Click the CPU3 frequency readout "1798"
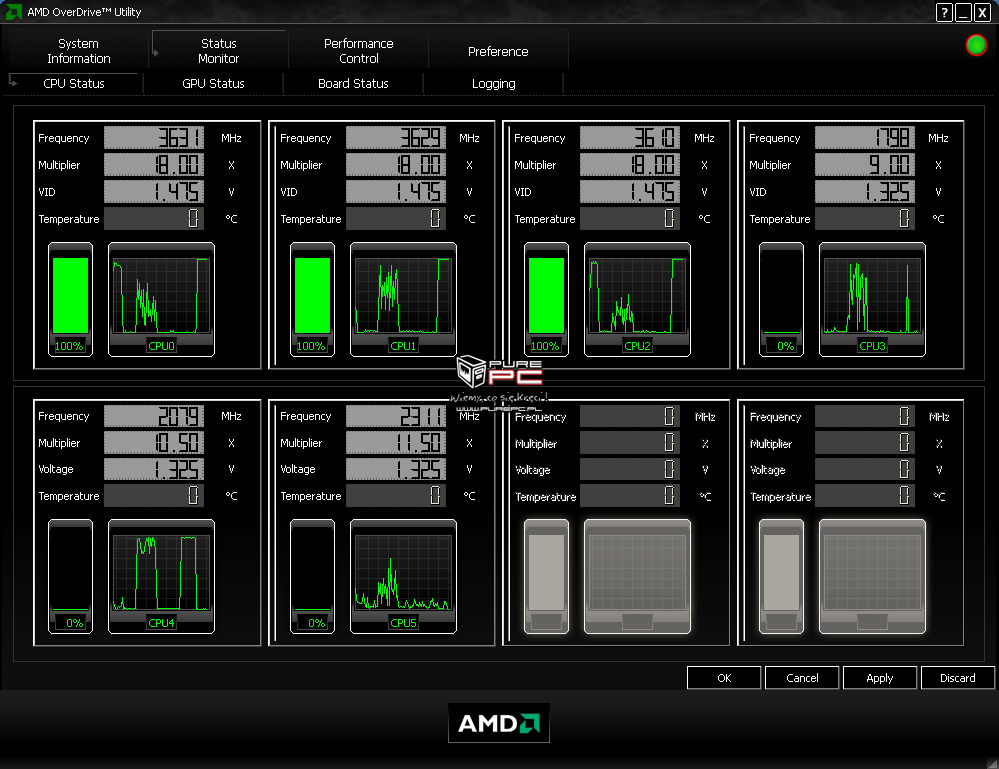Screen dimensions: 999x769 pos(865,138)
